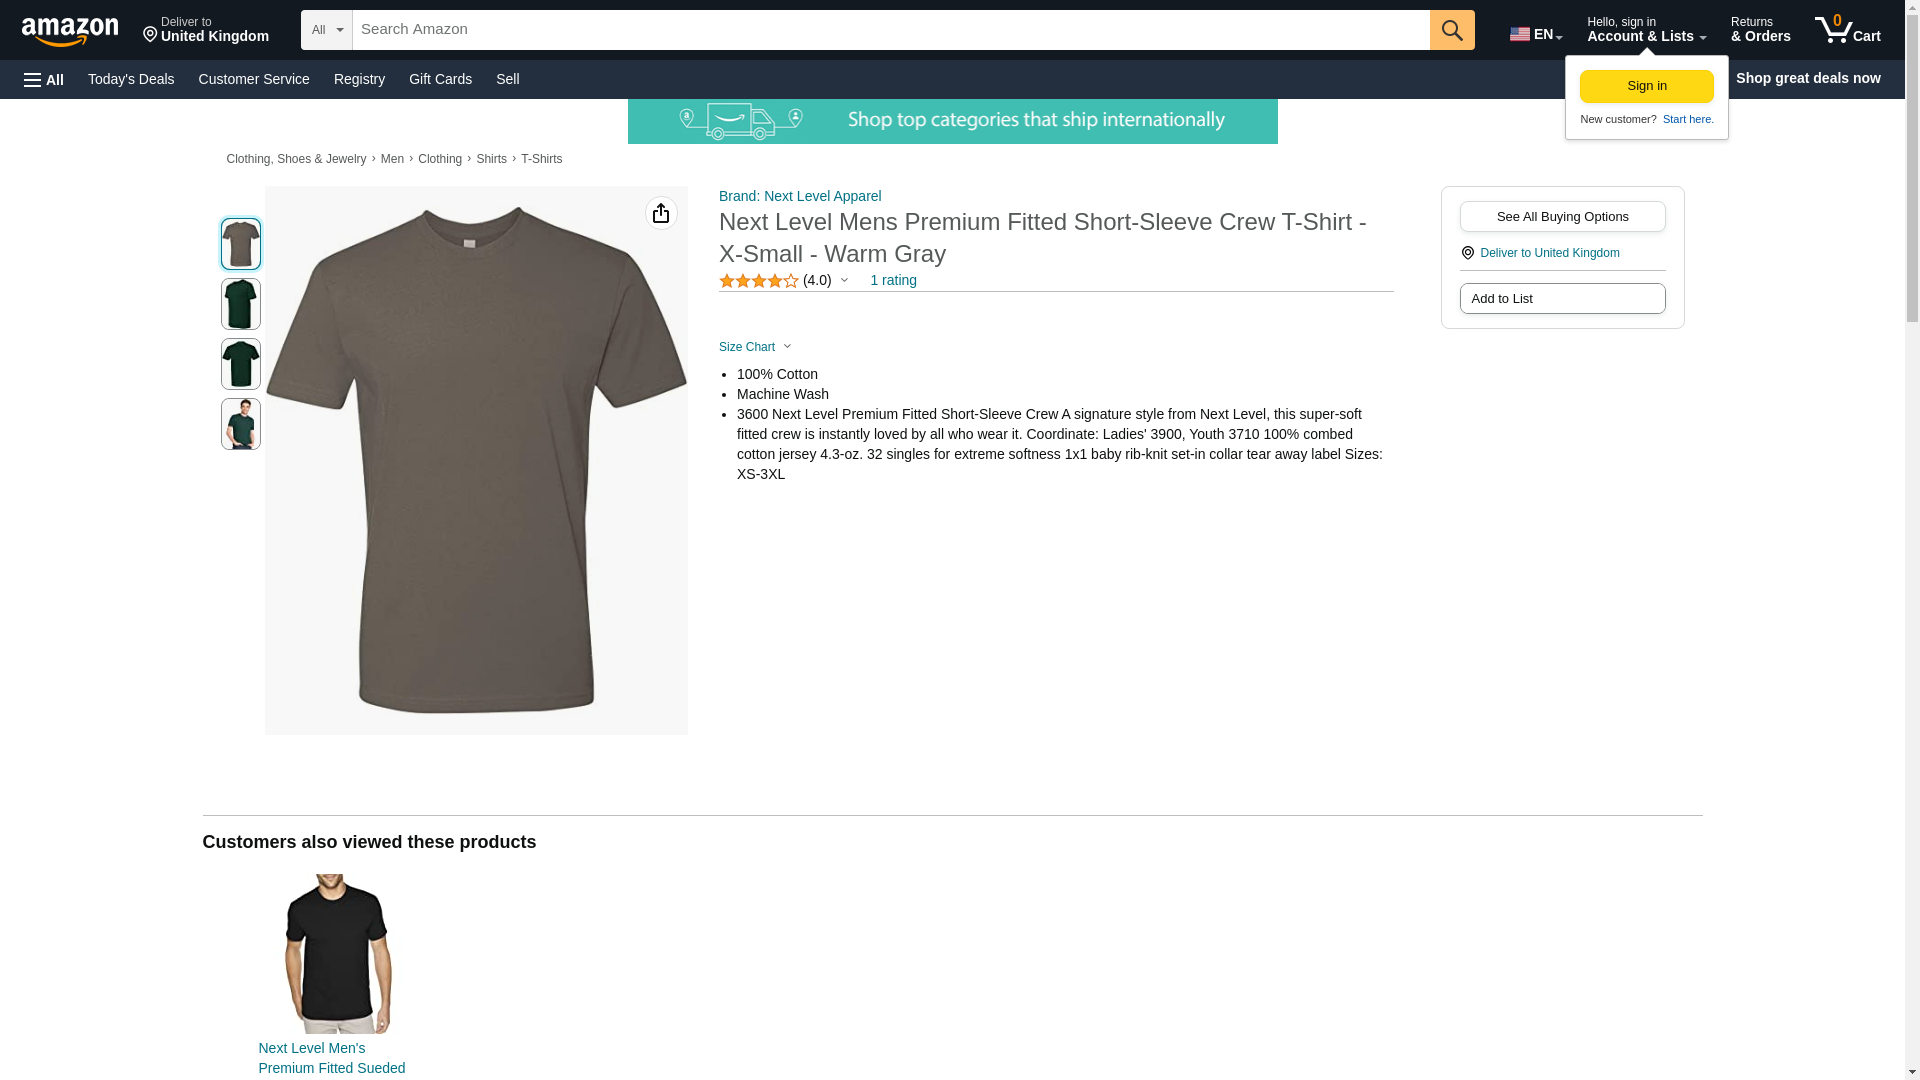Click See All Buying Options button
Image resolution: width=1920 pixels, height=1080 pixels.
(x=1562, y=217)
